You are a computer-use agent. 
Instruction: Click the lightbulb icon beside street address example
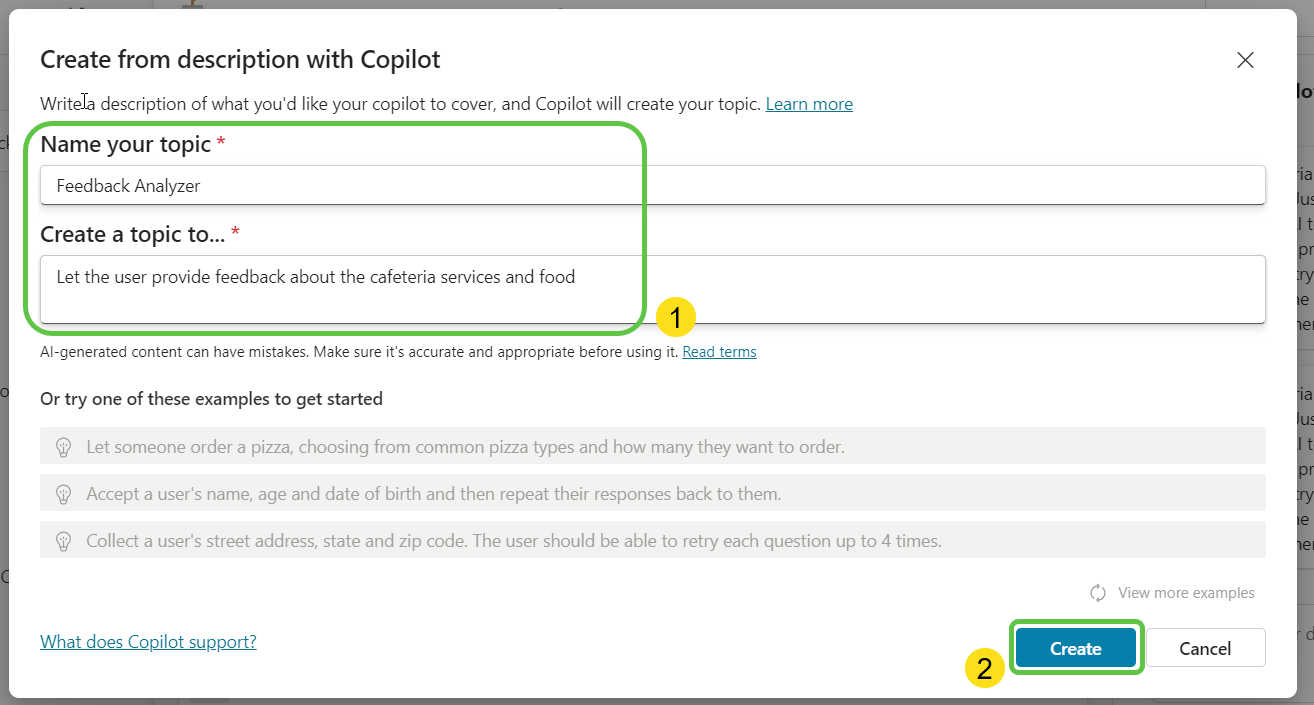coord(63,541)
